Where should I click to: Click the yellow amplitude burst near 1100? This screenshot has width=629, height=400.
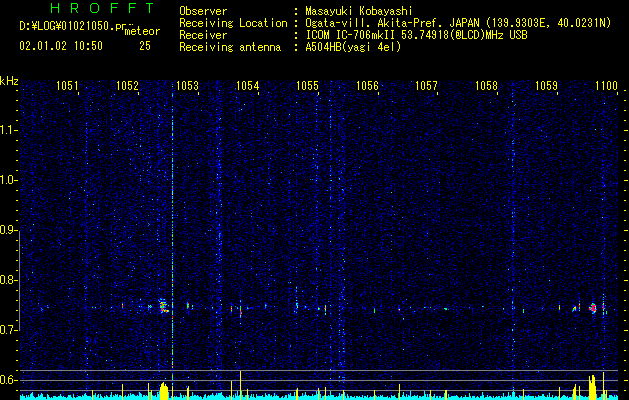[x=592, y=387]
